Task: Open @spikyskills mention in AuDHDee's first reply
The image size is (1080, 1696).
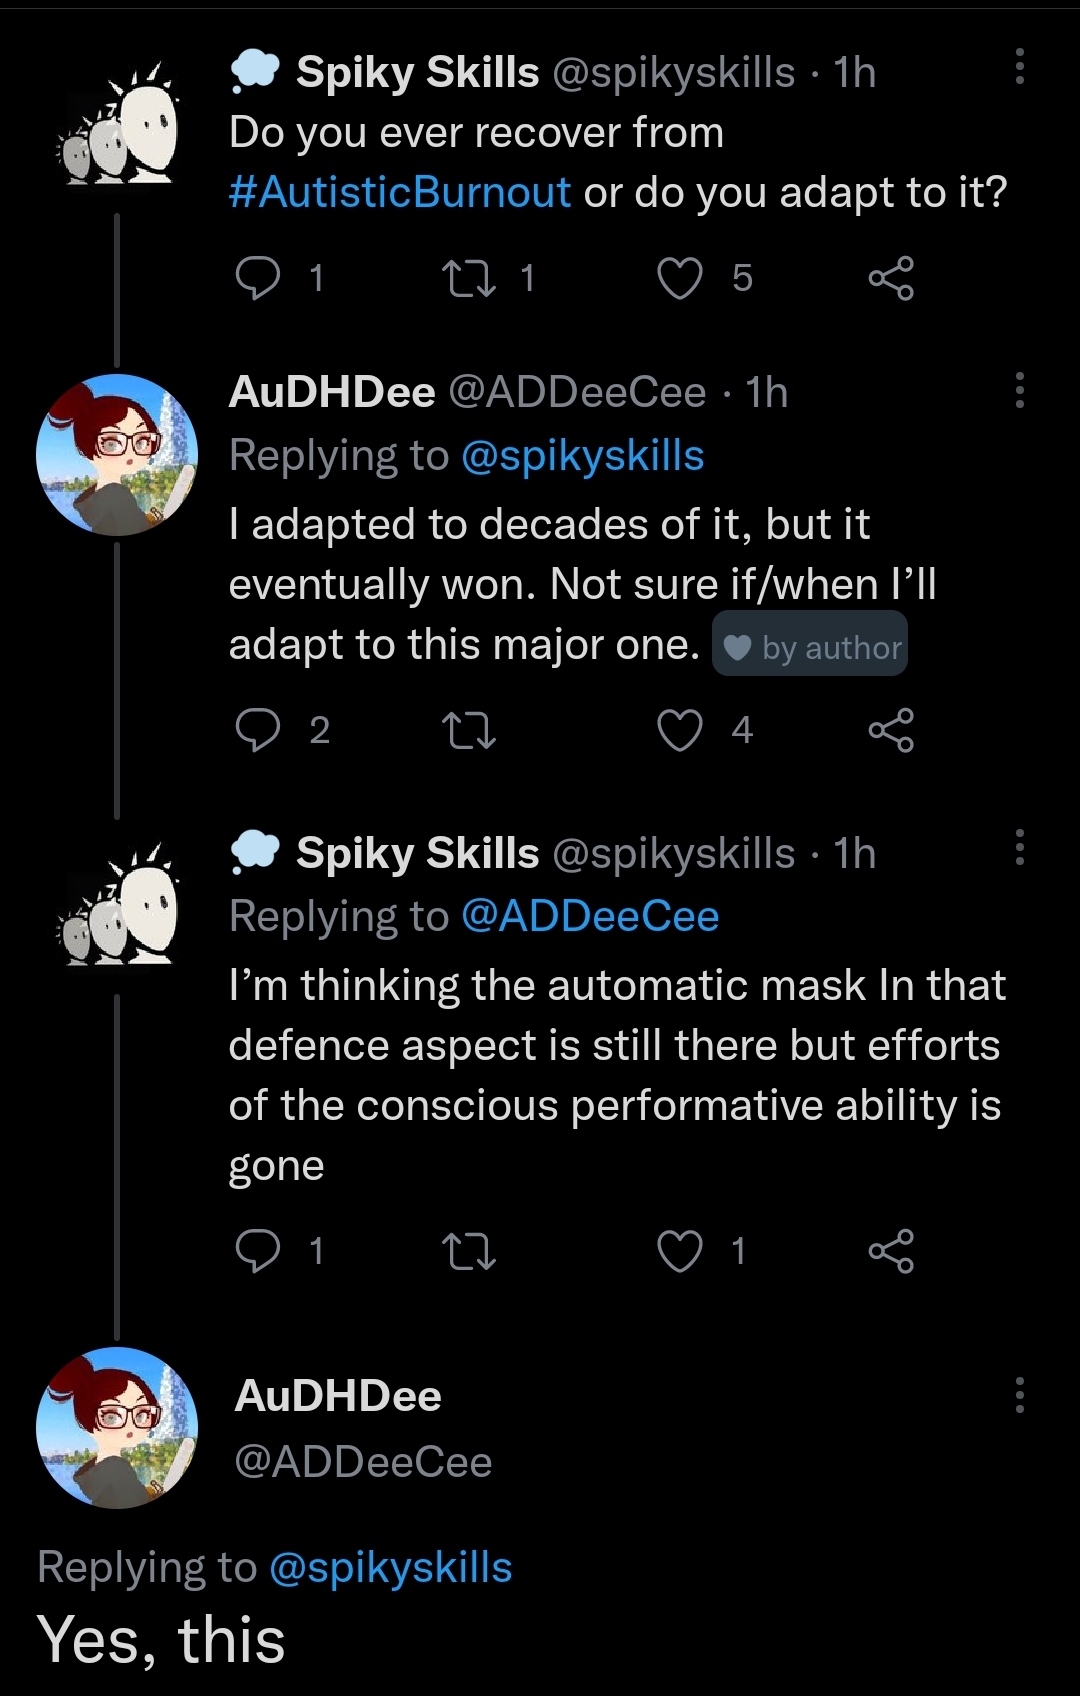Action: click(x=582, y=456)
